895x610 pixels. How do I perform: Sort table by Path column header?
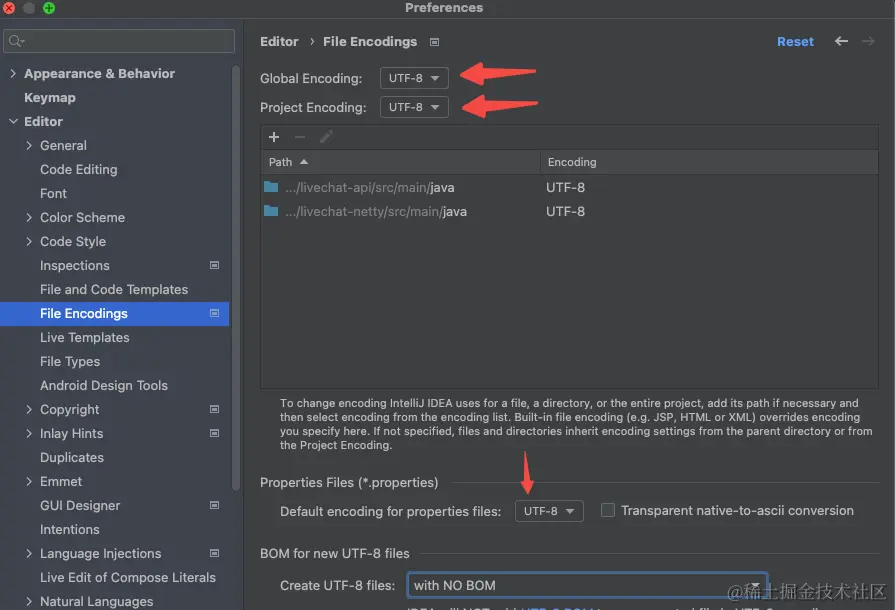pyautogui.click(x=400, y=162)
